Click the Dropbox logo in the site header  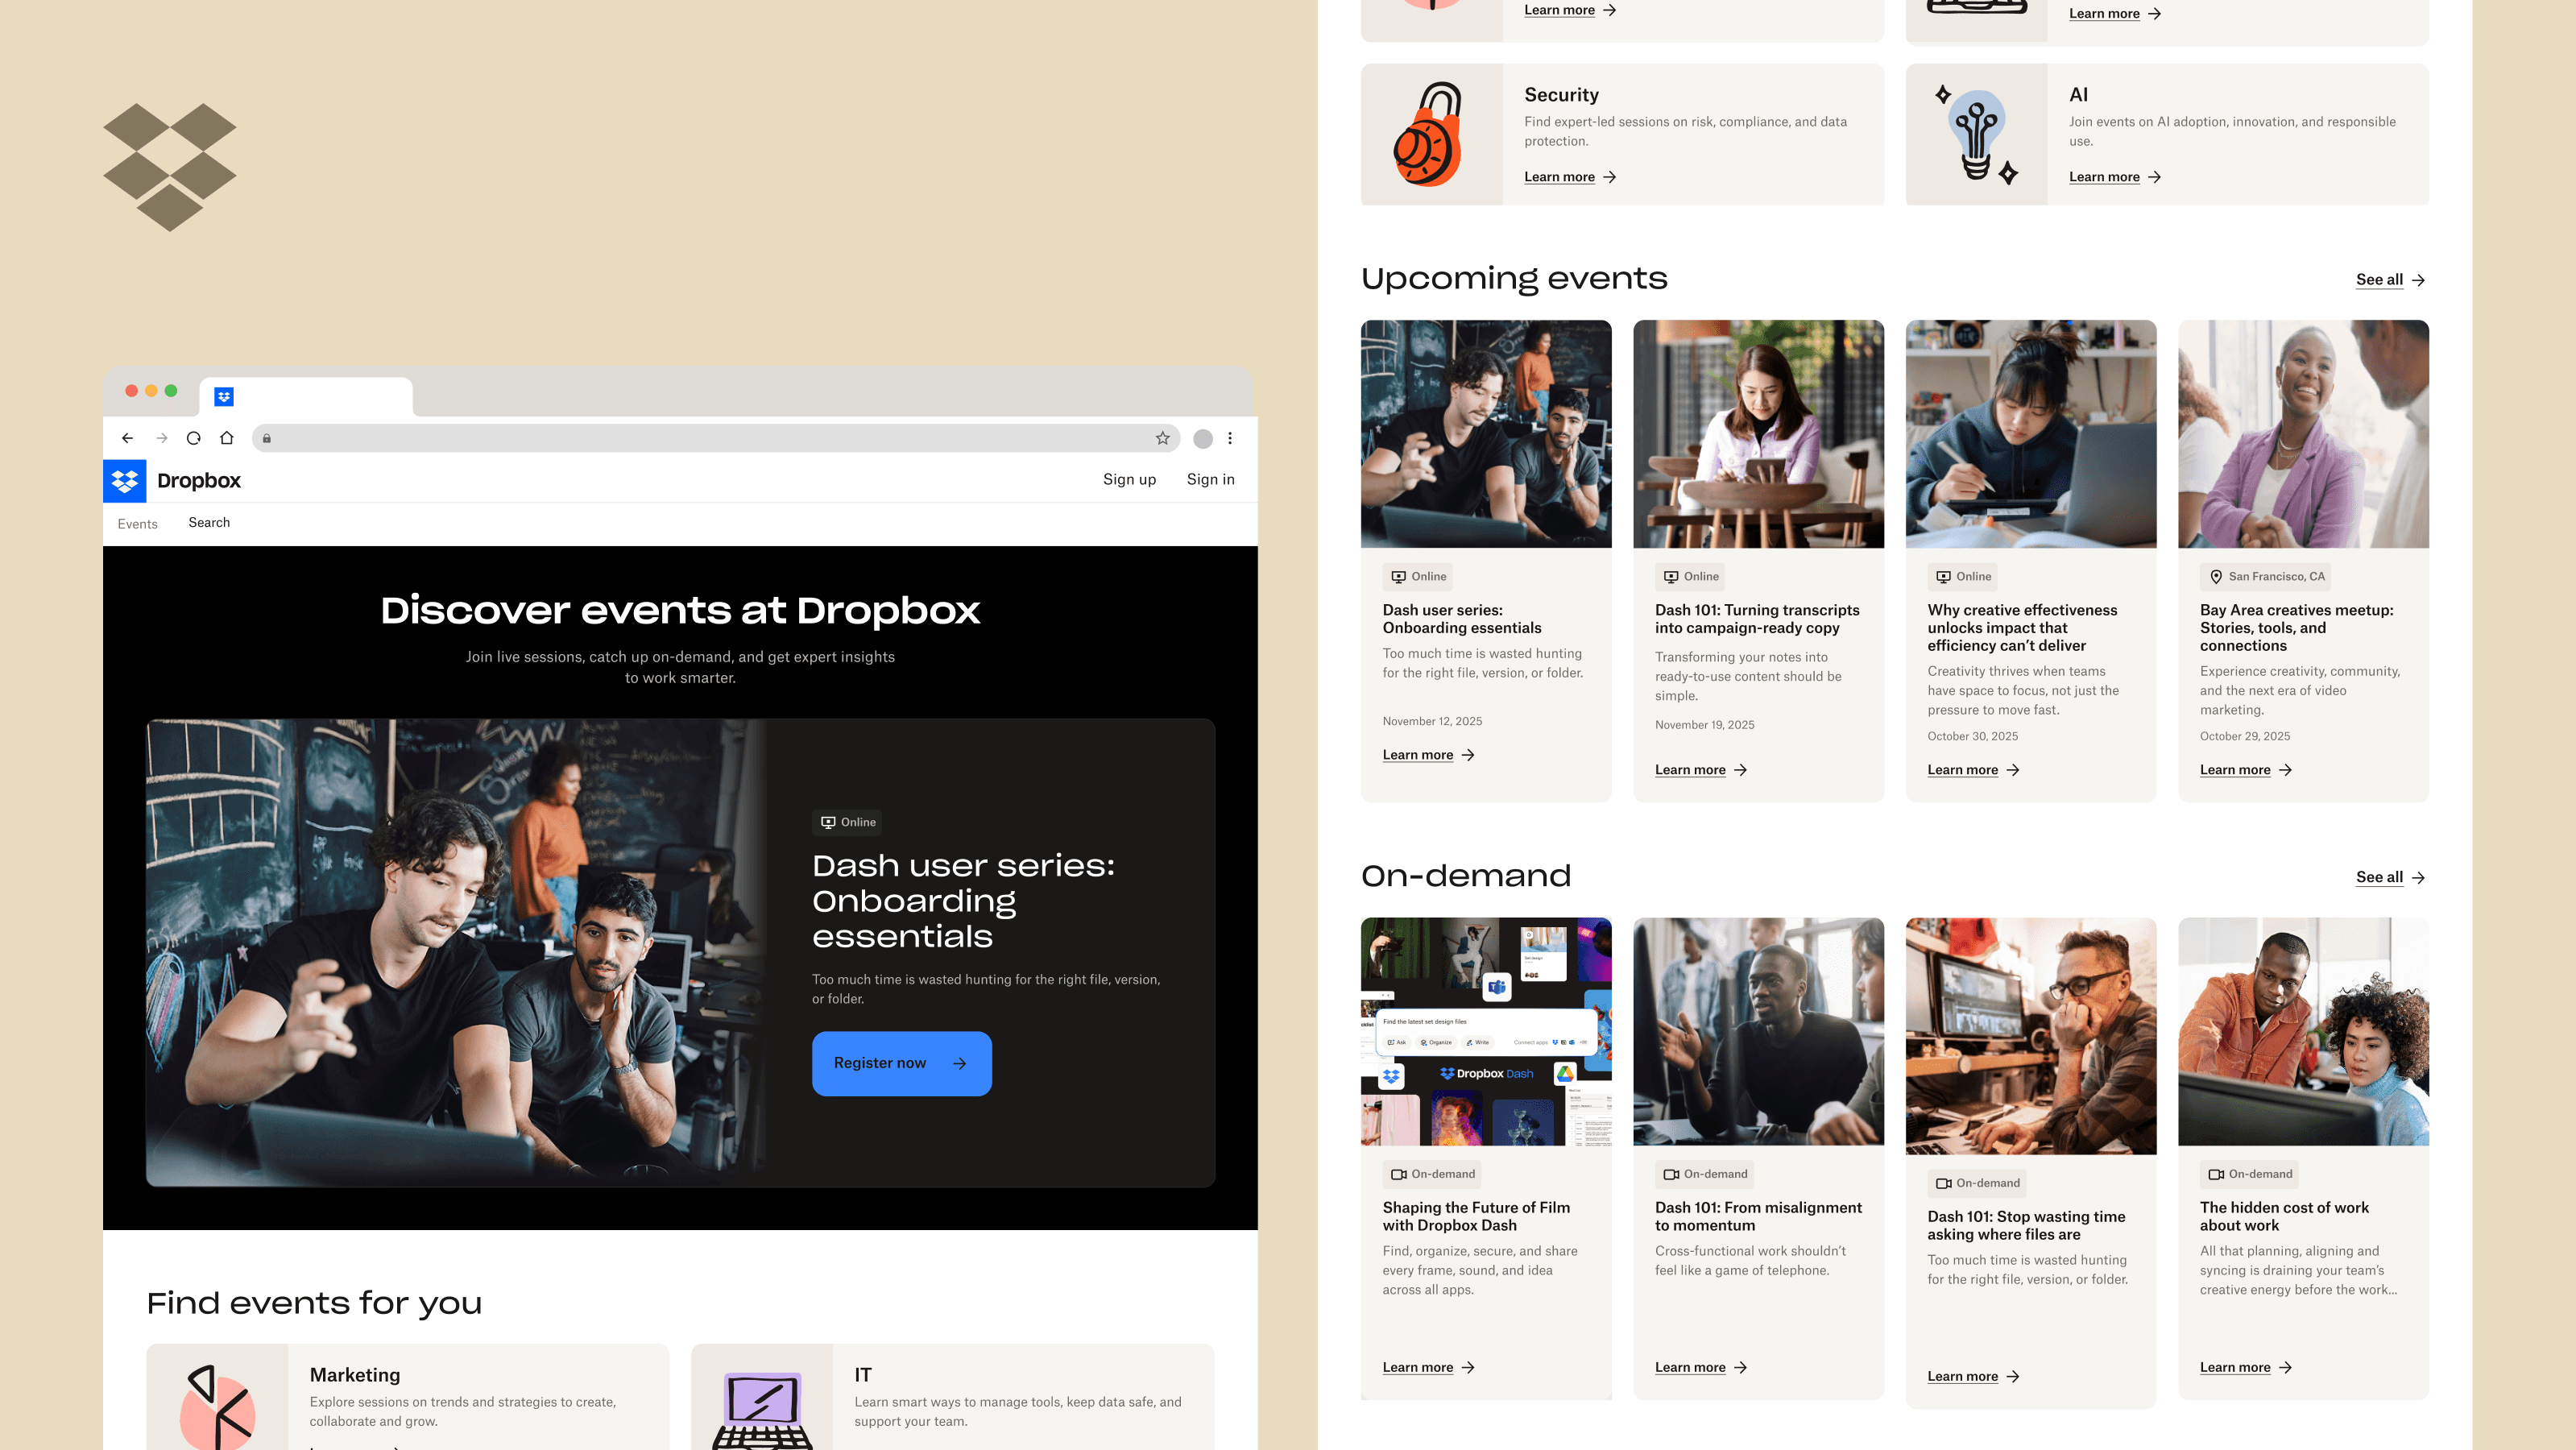pos(125,481)
